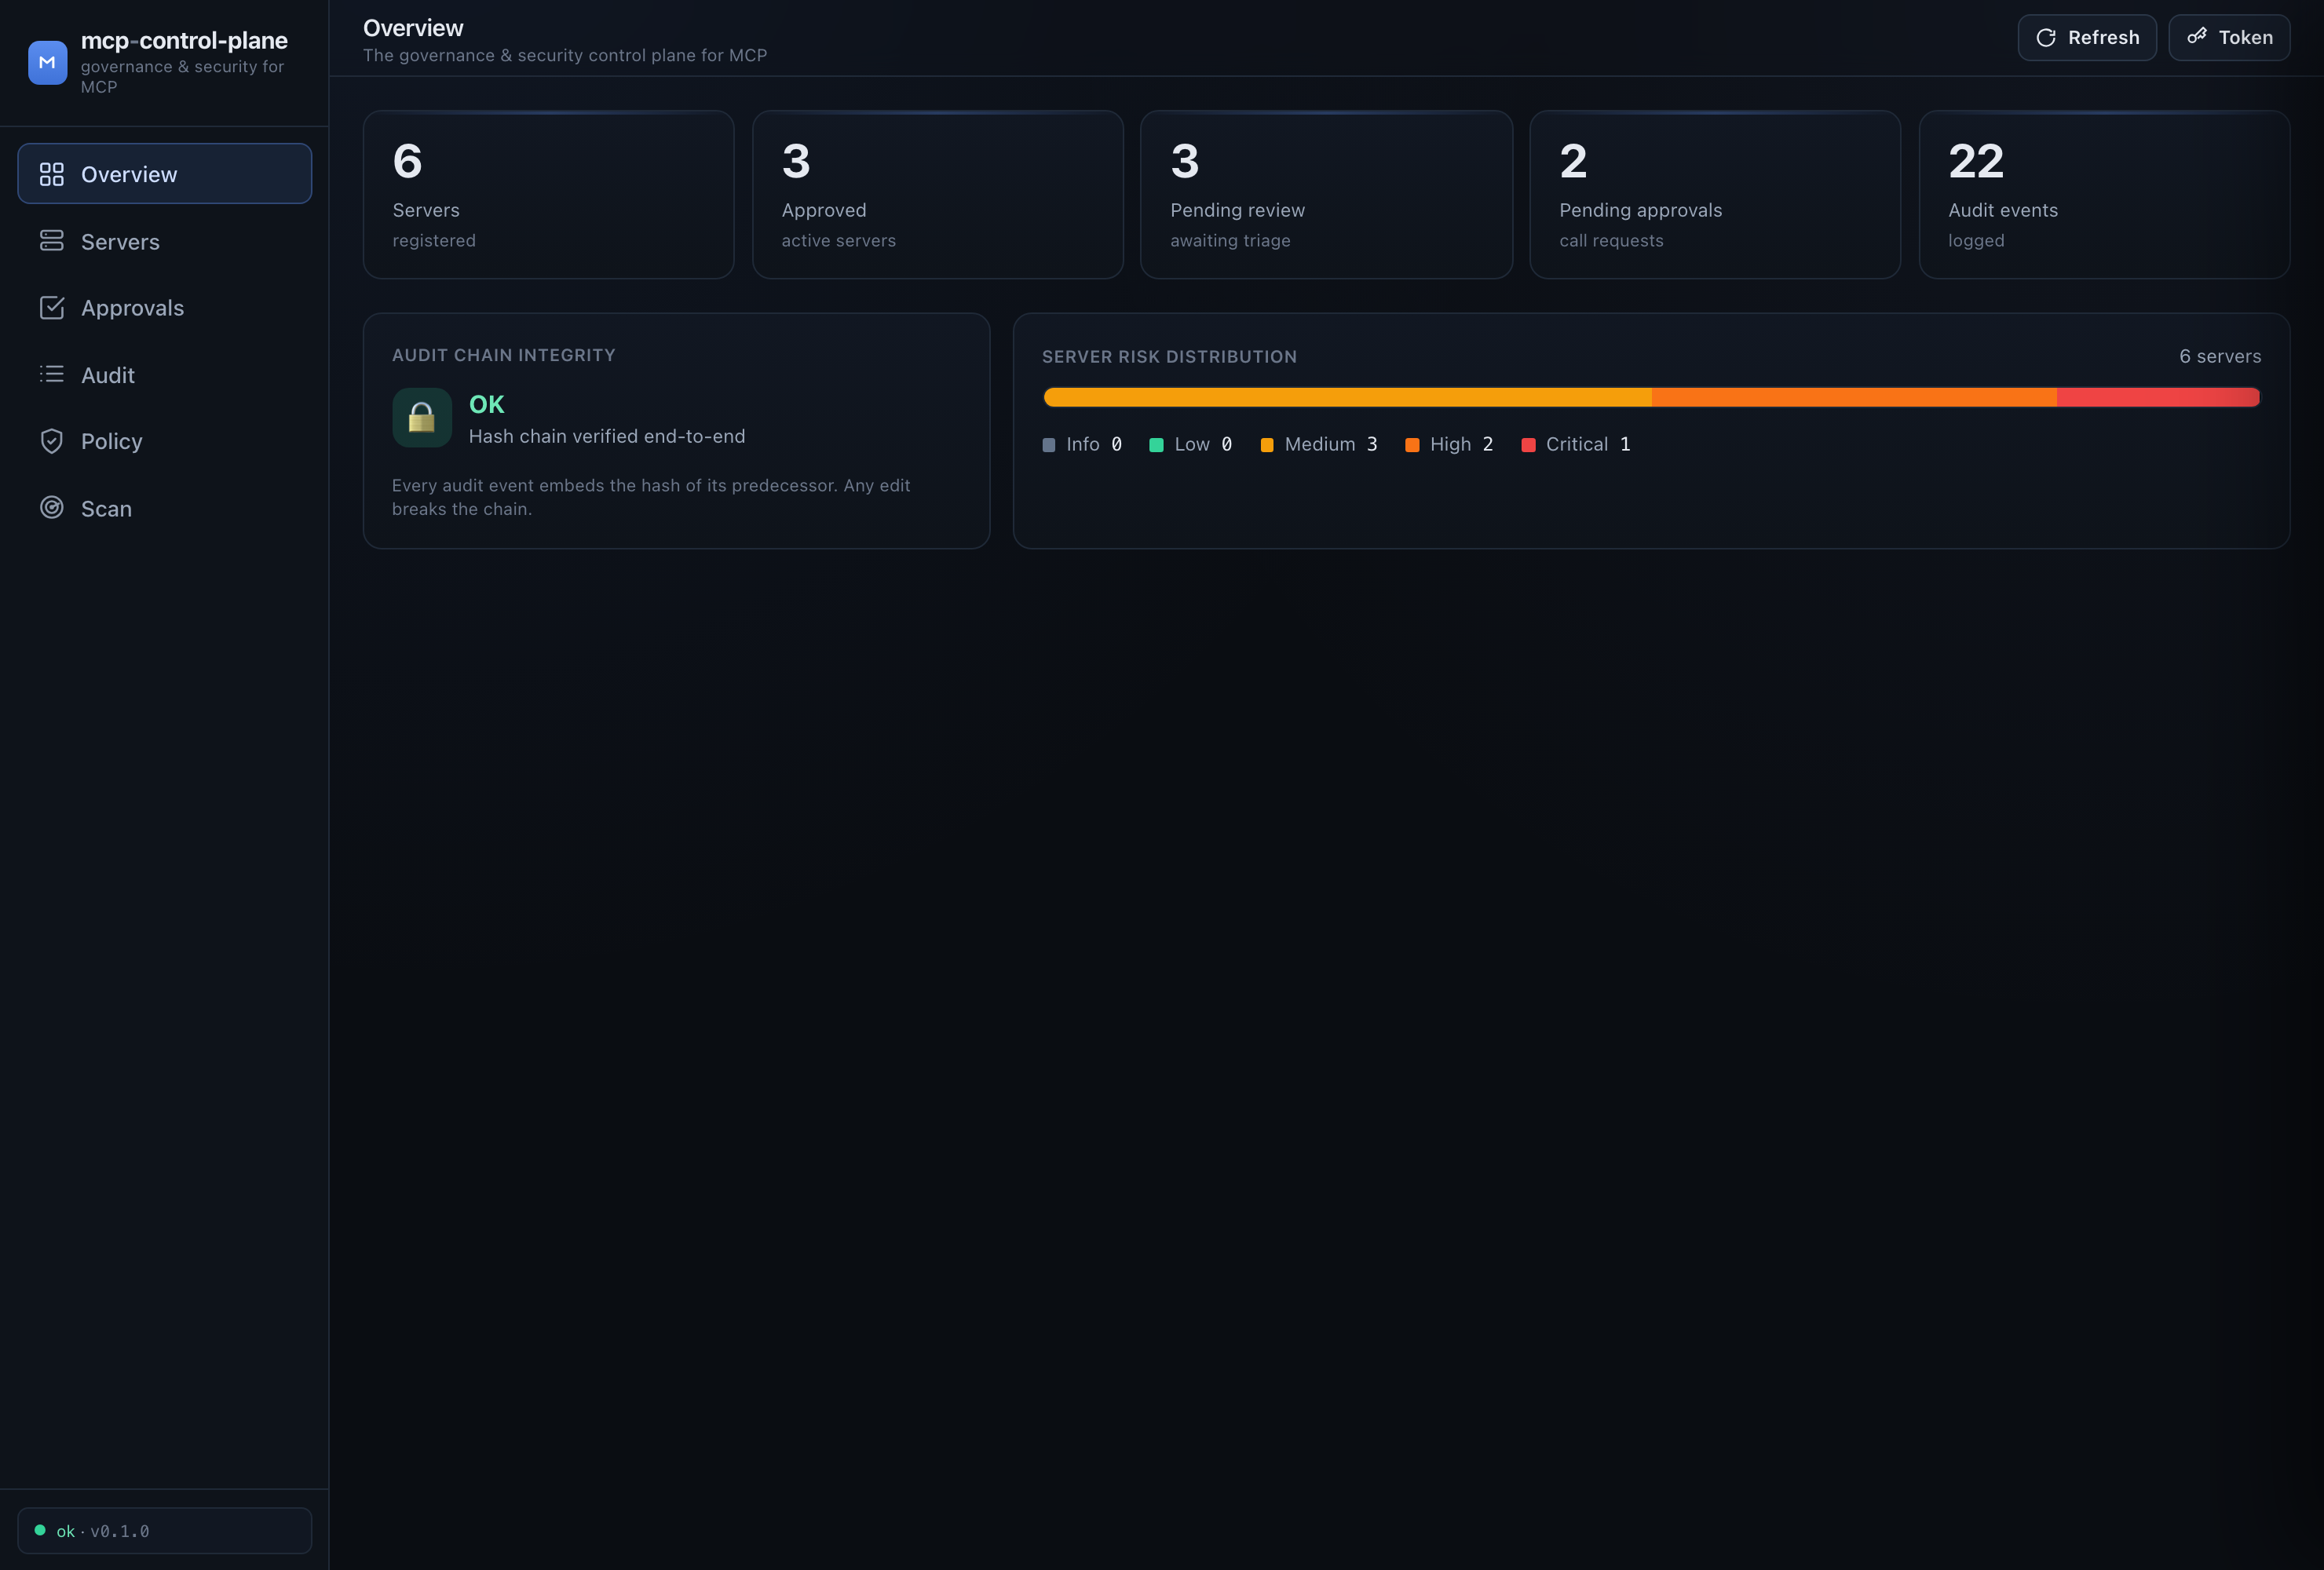Image resolution: width=2324 pixels, height=1570 pixels.
Task: Click the green status dot beside ok
Action: point(40,1530)
